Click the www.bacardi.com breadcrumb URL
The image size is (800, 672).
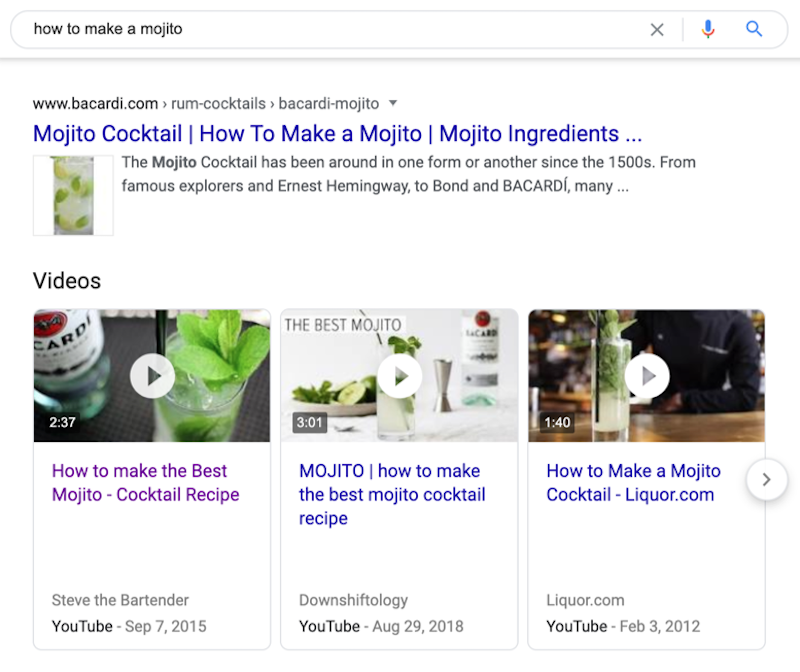pos(95,103)
